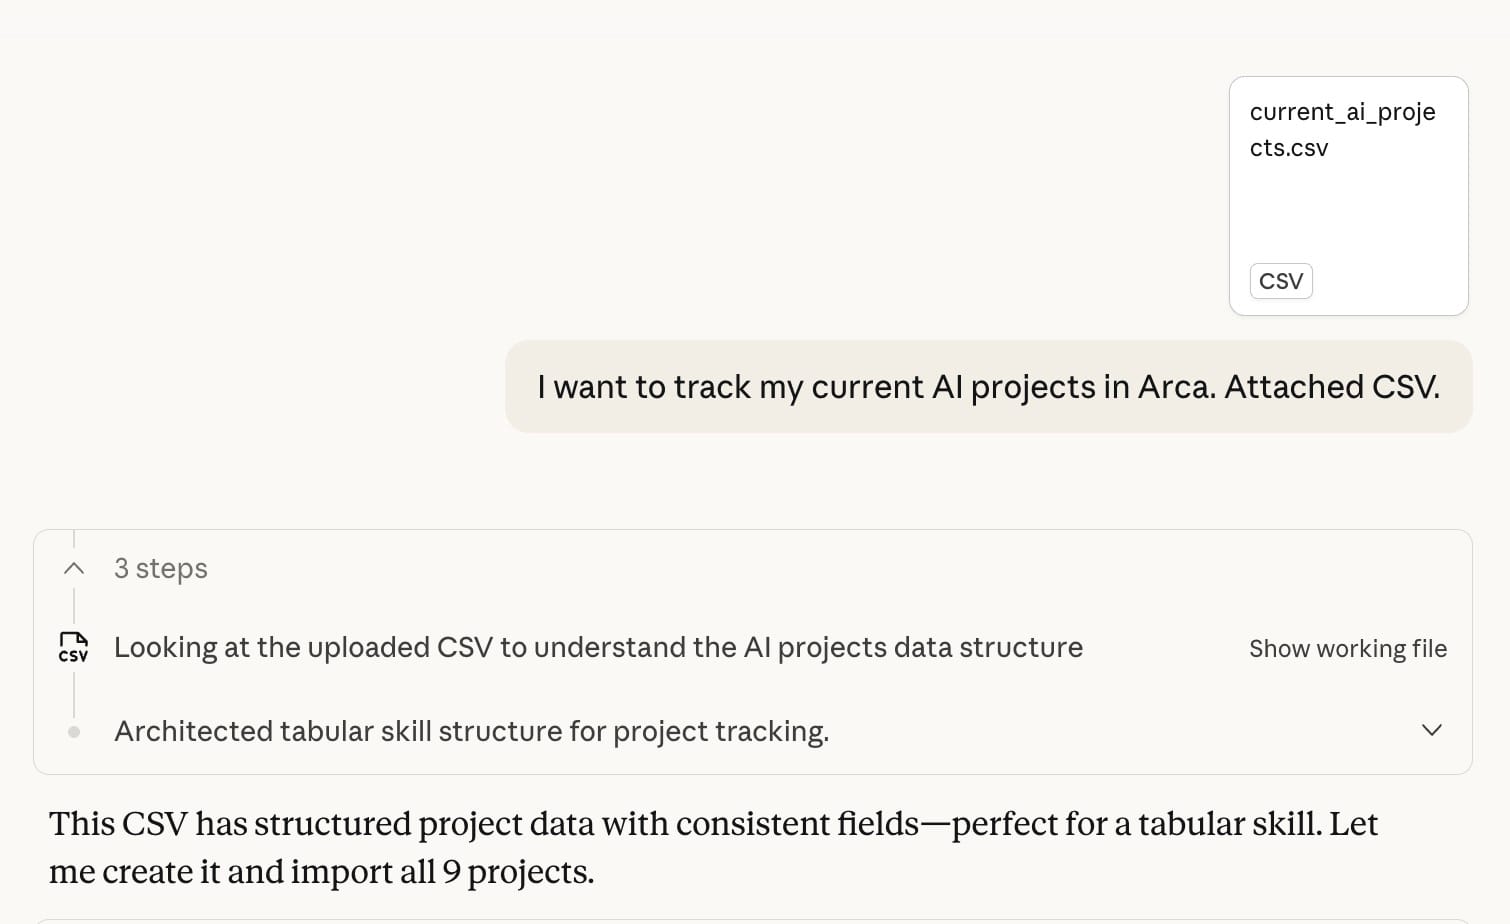Click the CSV file icon beside the first step
Screen dimensions: 1510x924
(73, 647)
